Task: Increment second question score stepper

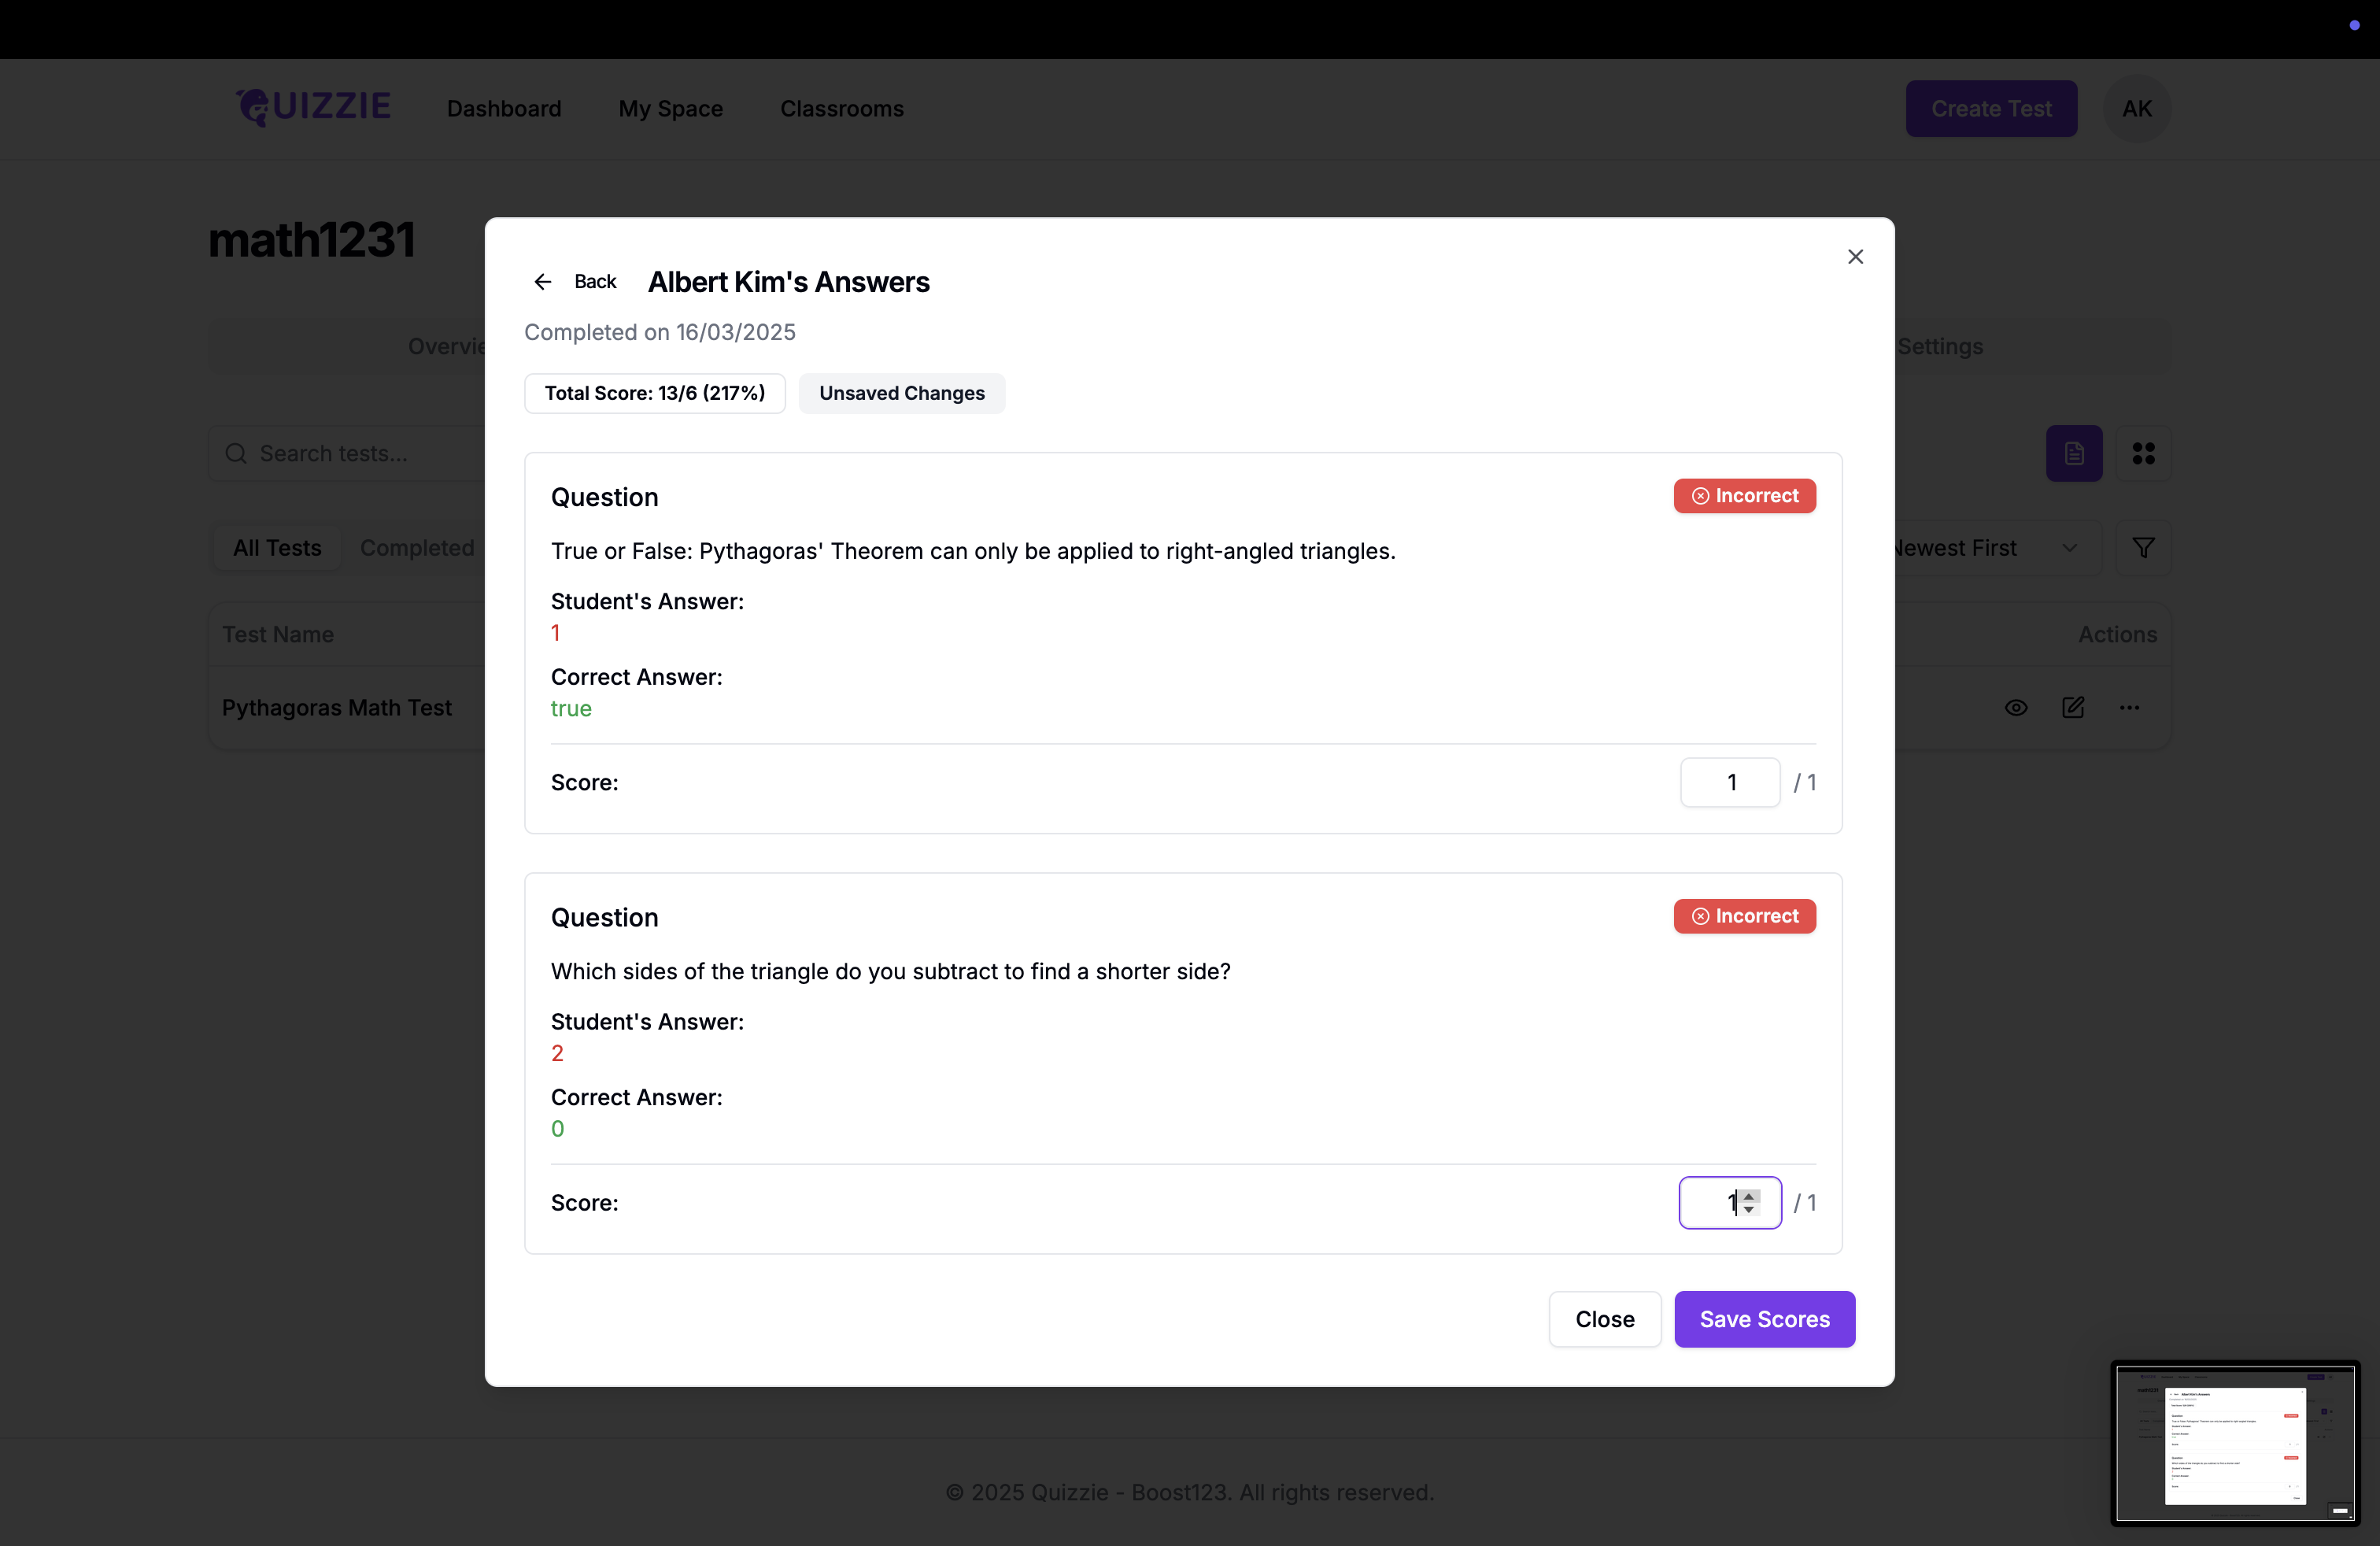Action: (x=1749, y=1195)
